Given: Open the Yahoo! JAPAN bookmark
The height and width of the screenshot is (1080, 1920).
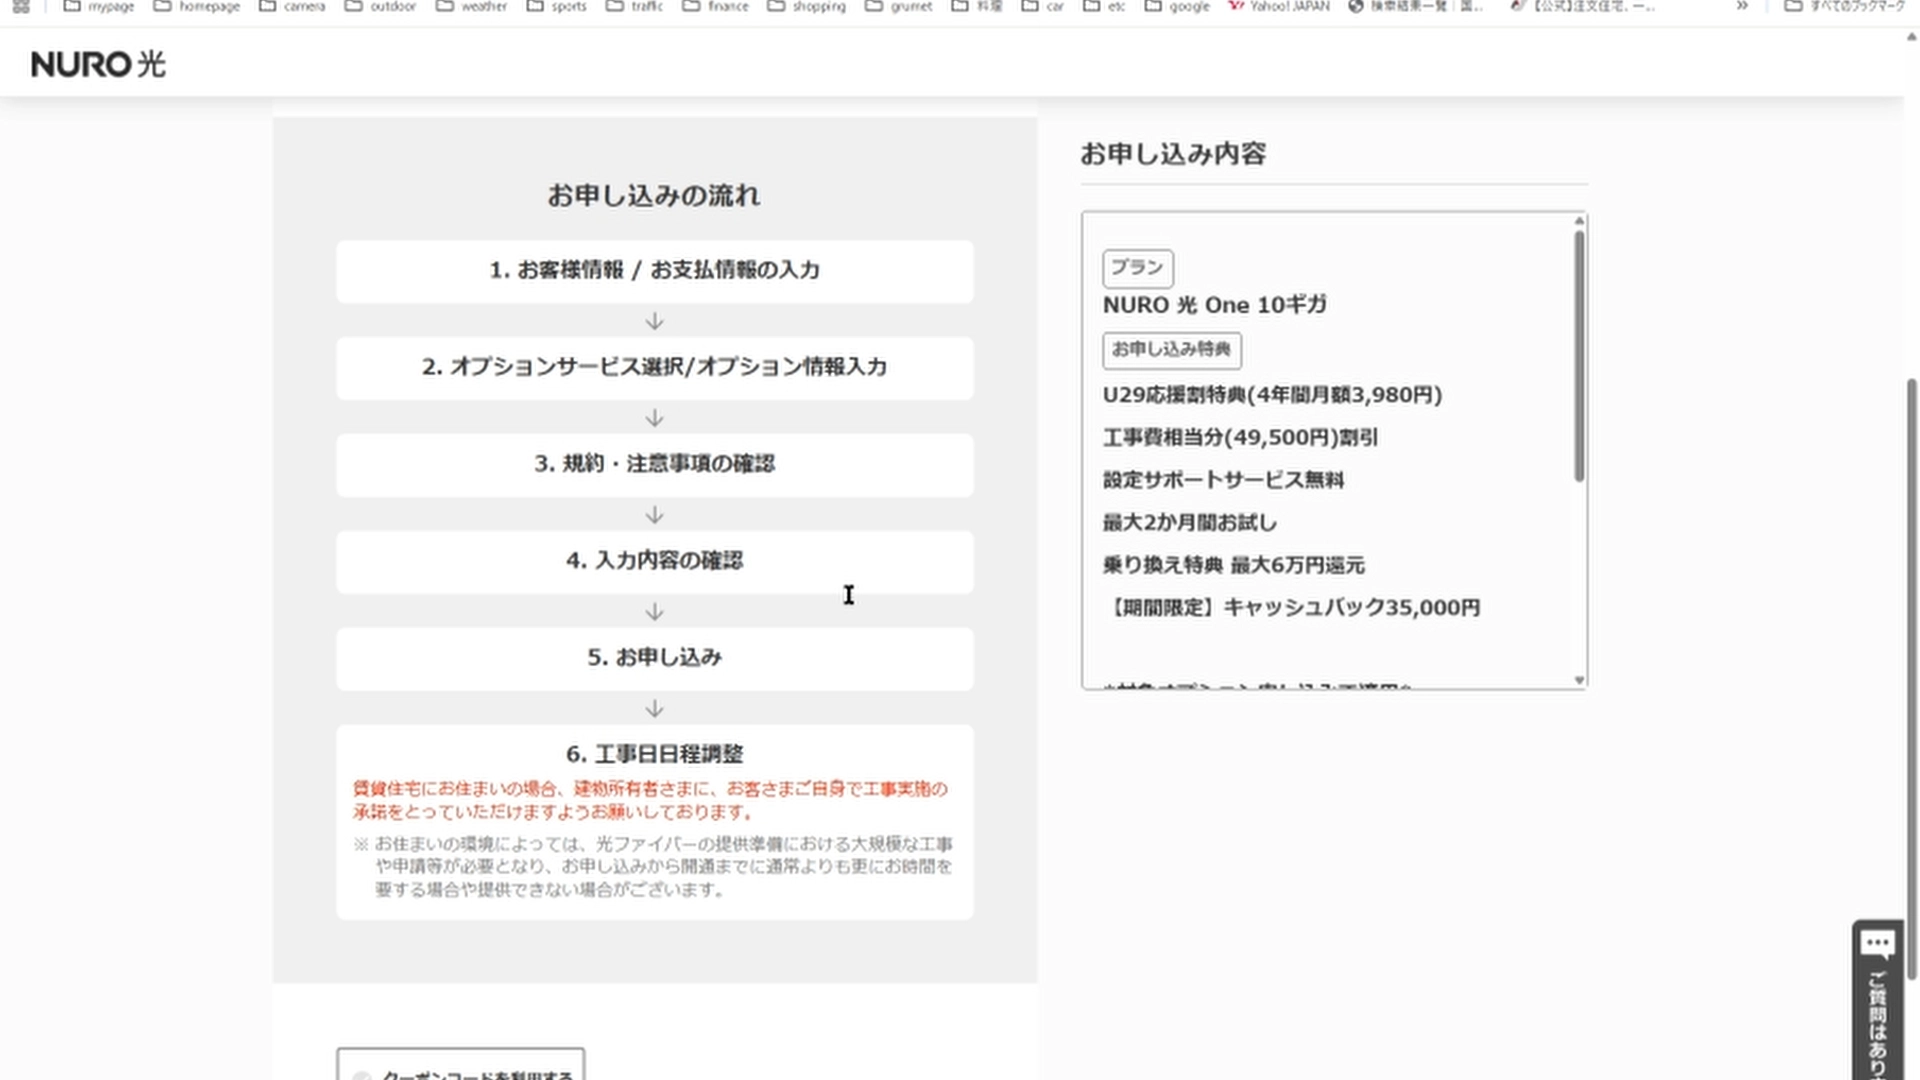Looking at the screenshot, I should [x=1279, y=6].
